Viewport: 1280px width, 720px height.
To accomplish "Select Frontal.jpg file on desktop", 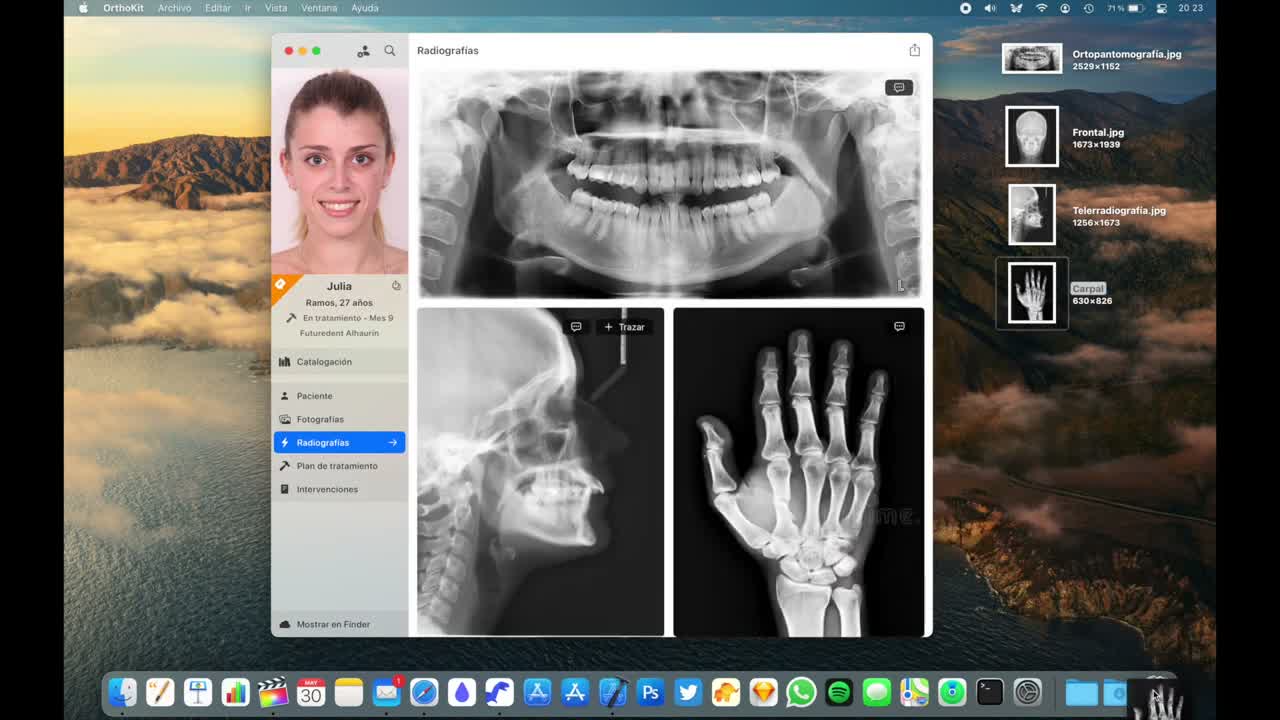I will pyautogui.click(x=1032, y=136).
